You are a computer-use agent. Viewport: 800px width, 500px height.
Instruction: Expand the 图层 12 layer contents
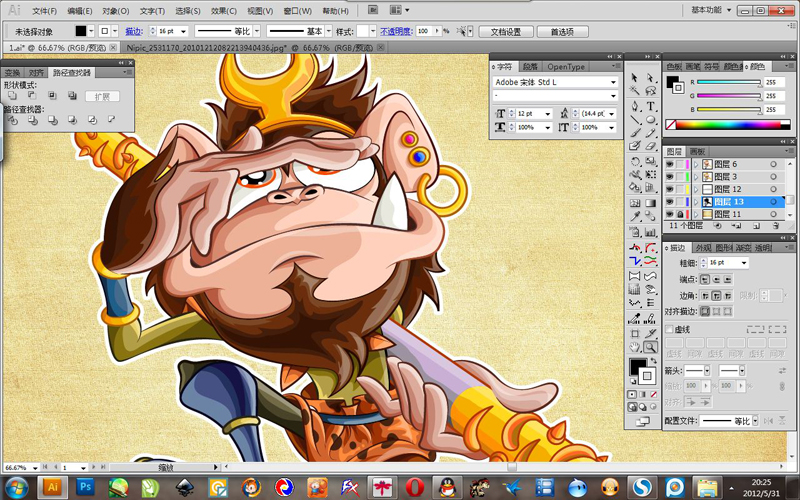(x=696, y=189)
